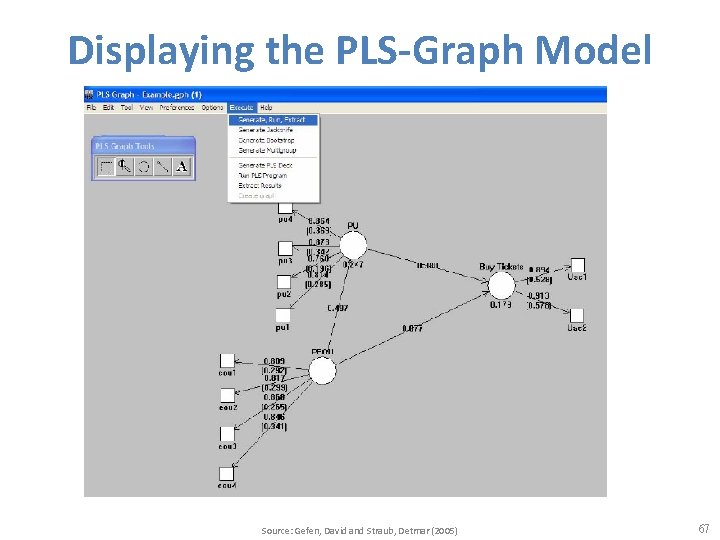720x540 pixels.
Task: Open the Edit menu
Action: [x=108, y=107]
